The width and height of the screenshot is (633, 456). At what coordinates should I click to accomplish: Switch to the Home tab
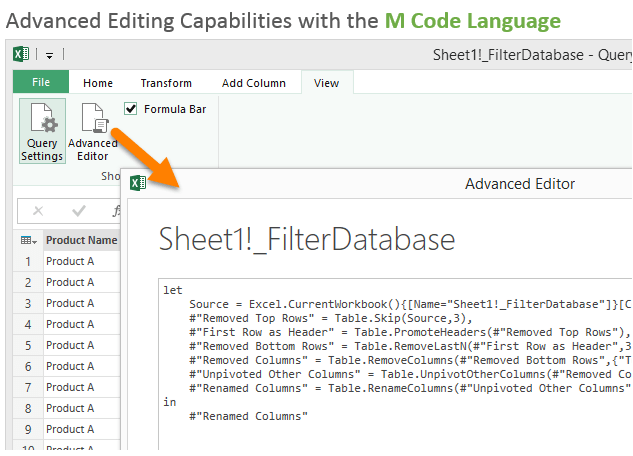click(x=98, y=83)
